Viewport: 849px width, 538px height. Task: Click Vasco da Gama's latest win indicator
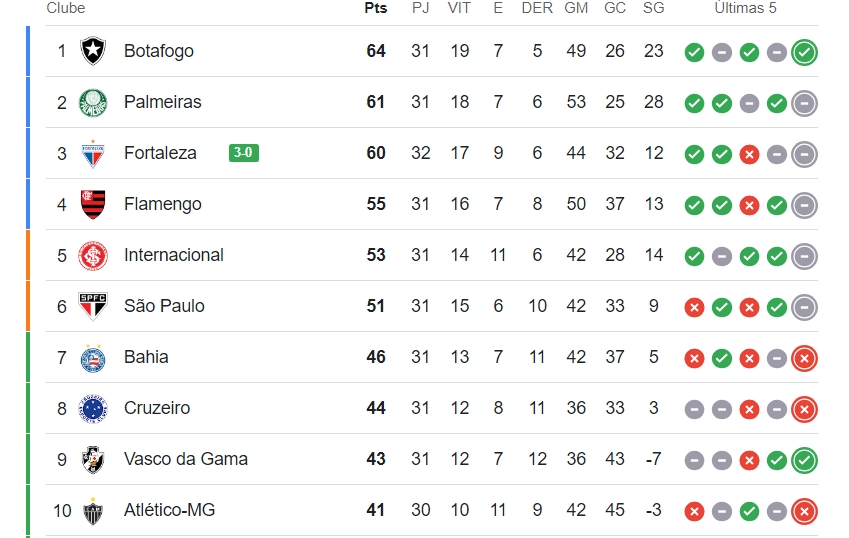point(804,461)
